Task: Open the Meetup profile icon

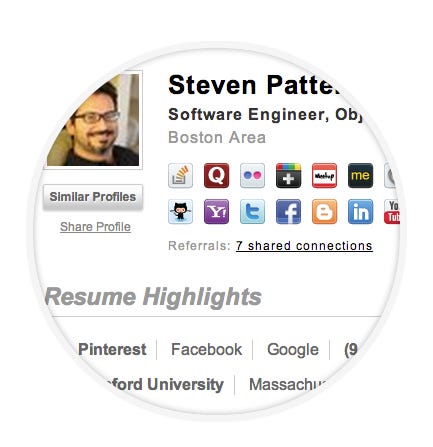Action: pos(324,175)
